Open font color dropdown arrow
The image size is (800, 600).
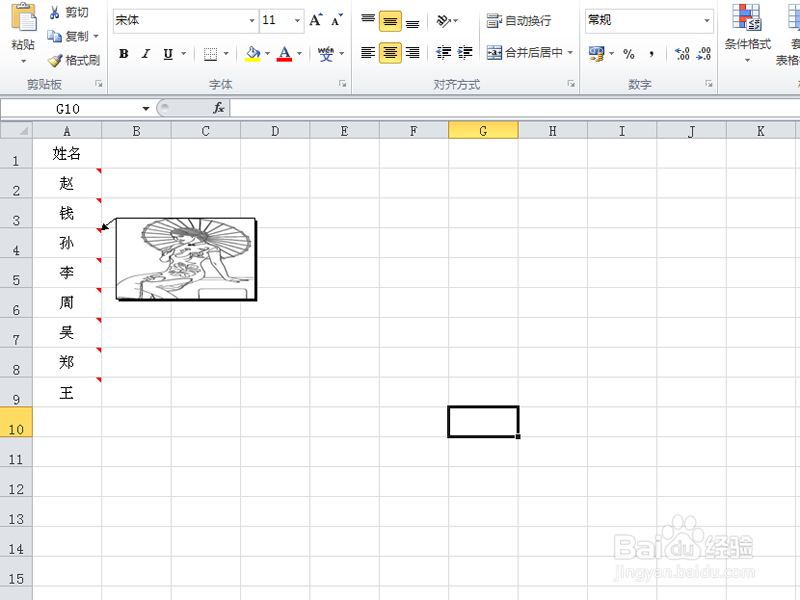[299, 53]
